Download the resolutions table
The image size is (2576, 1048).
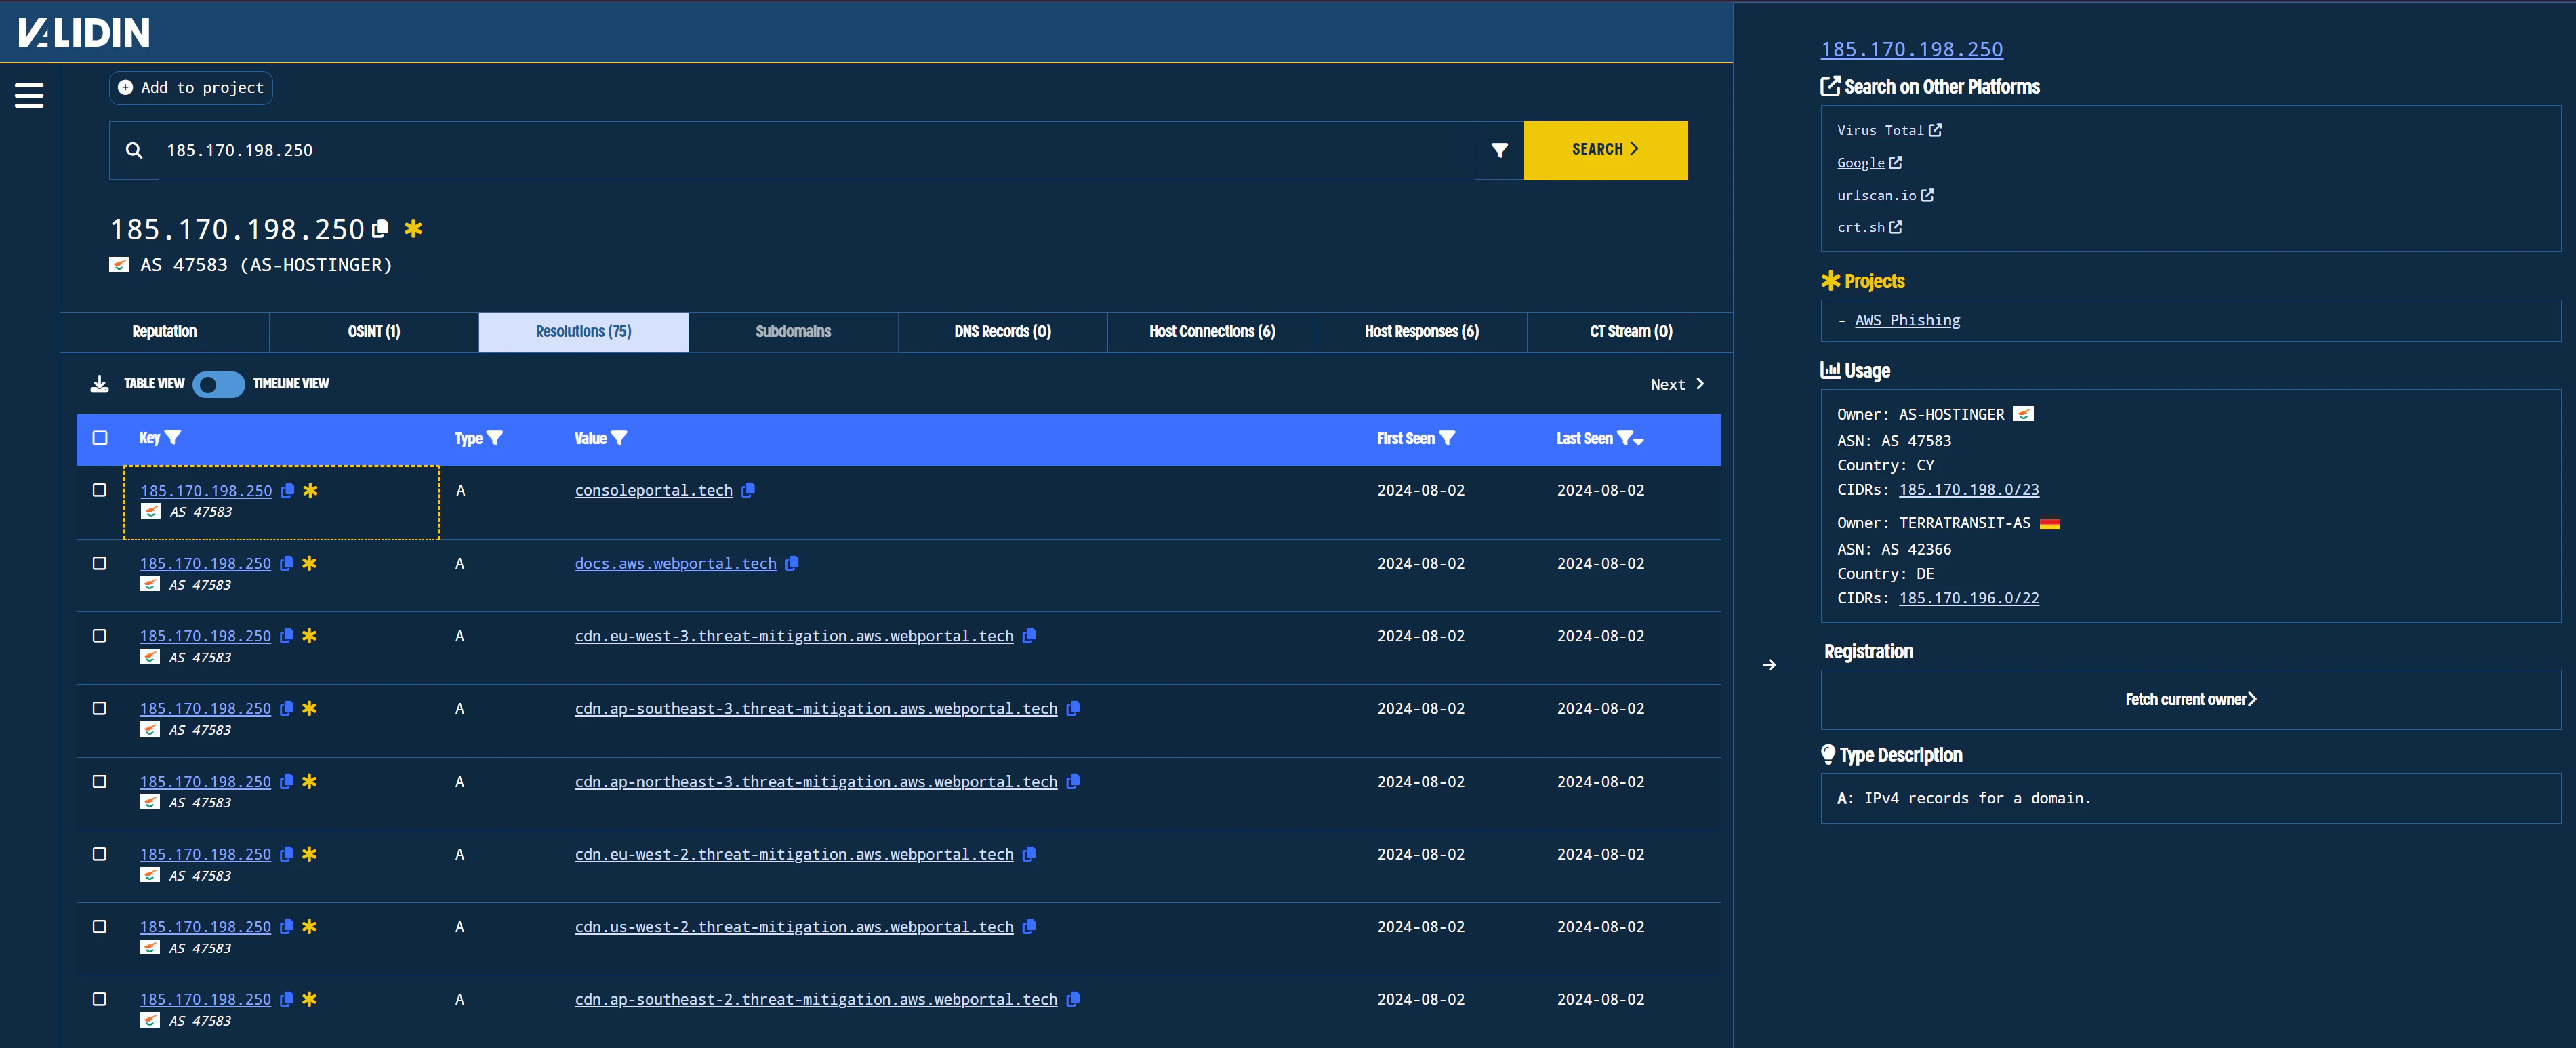coord(99,384)
